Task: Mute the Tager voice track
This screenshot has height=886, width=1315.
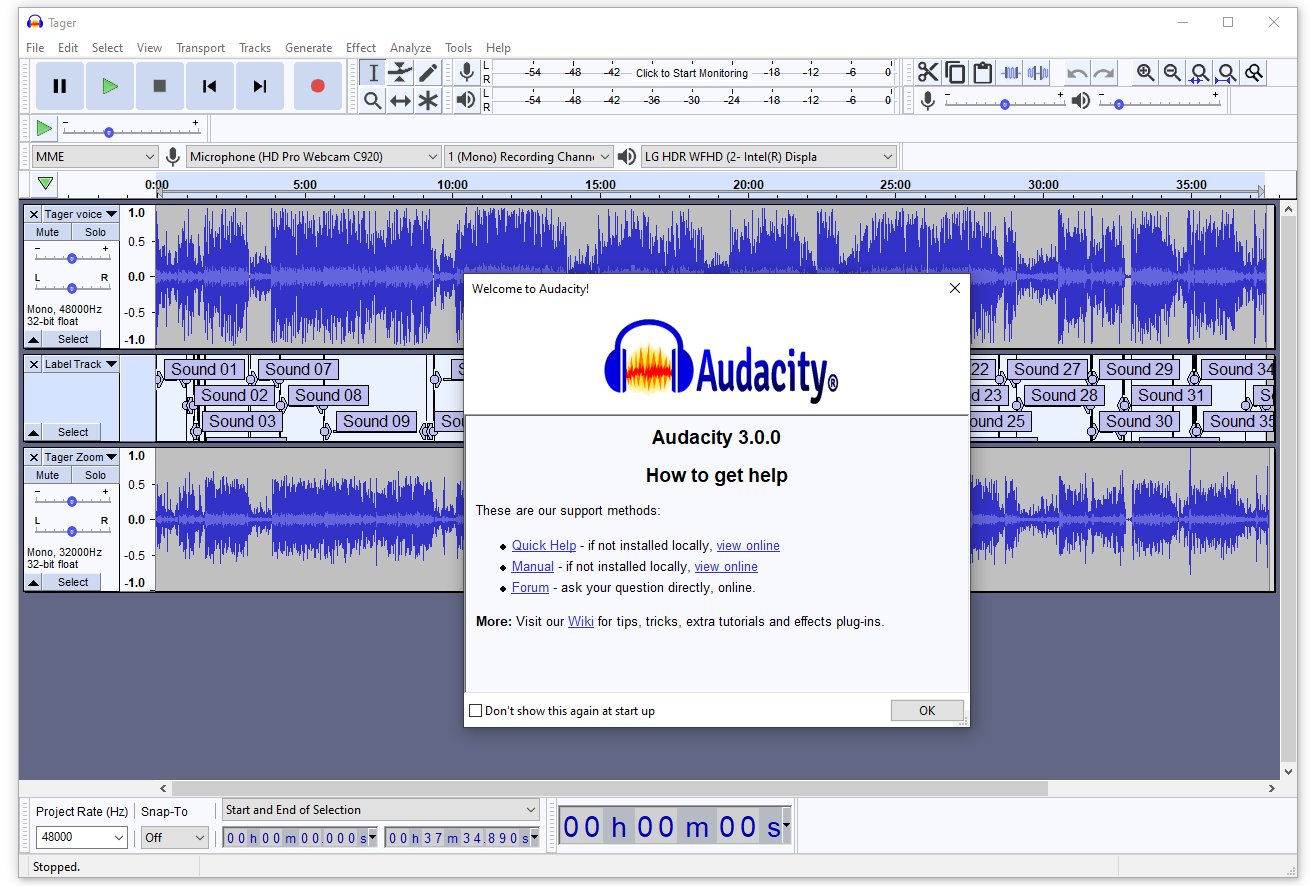Action: 46,231
